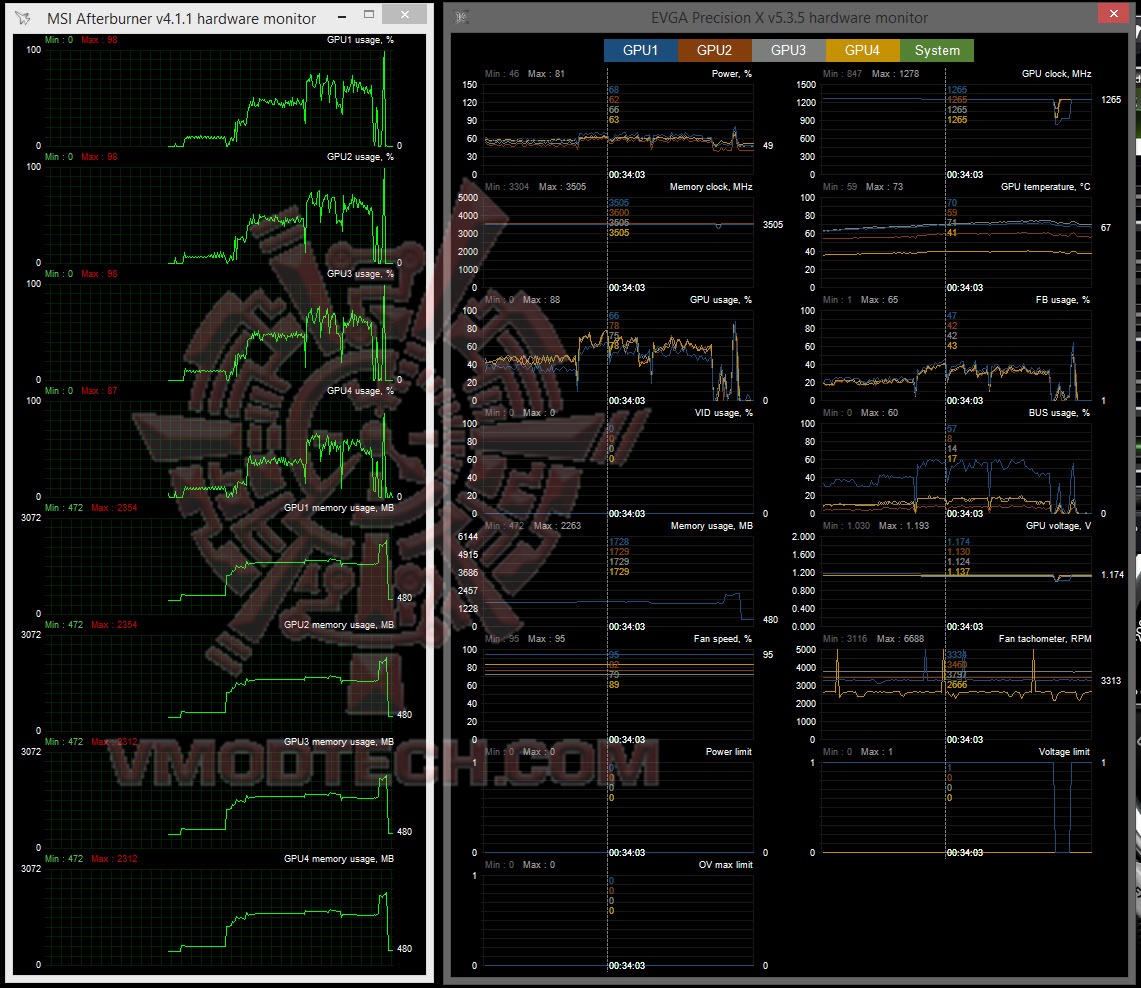Click the 'Memory clock, MHz' graph title
The image size is (1141, 988).
[711, 187]
